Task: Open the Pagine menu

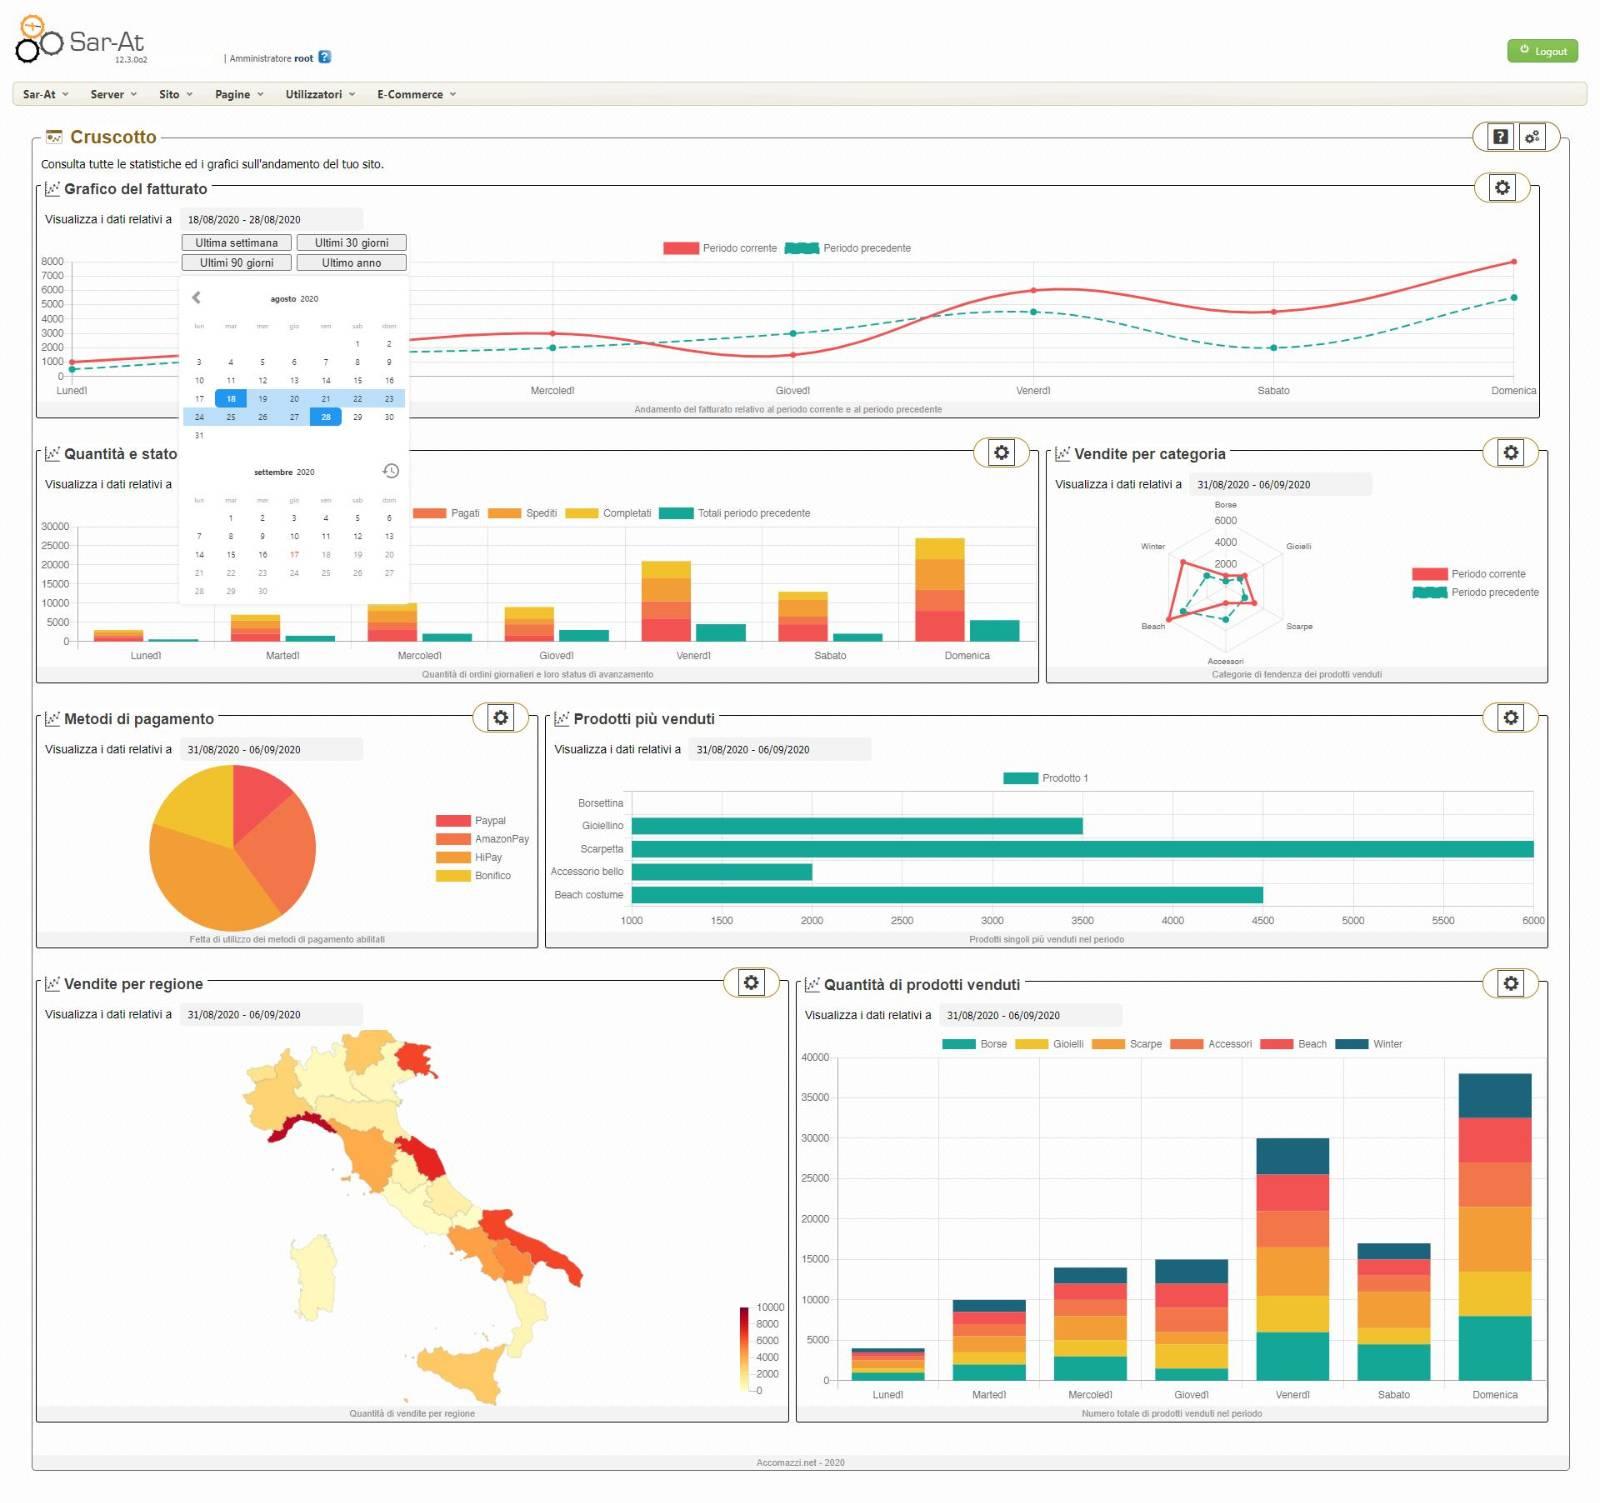Action: click(x=239, y=94)
